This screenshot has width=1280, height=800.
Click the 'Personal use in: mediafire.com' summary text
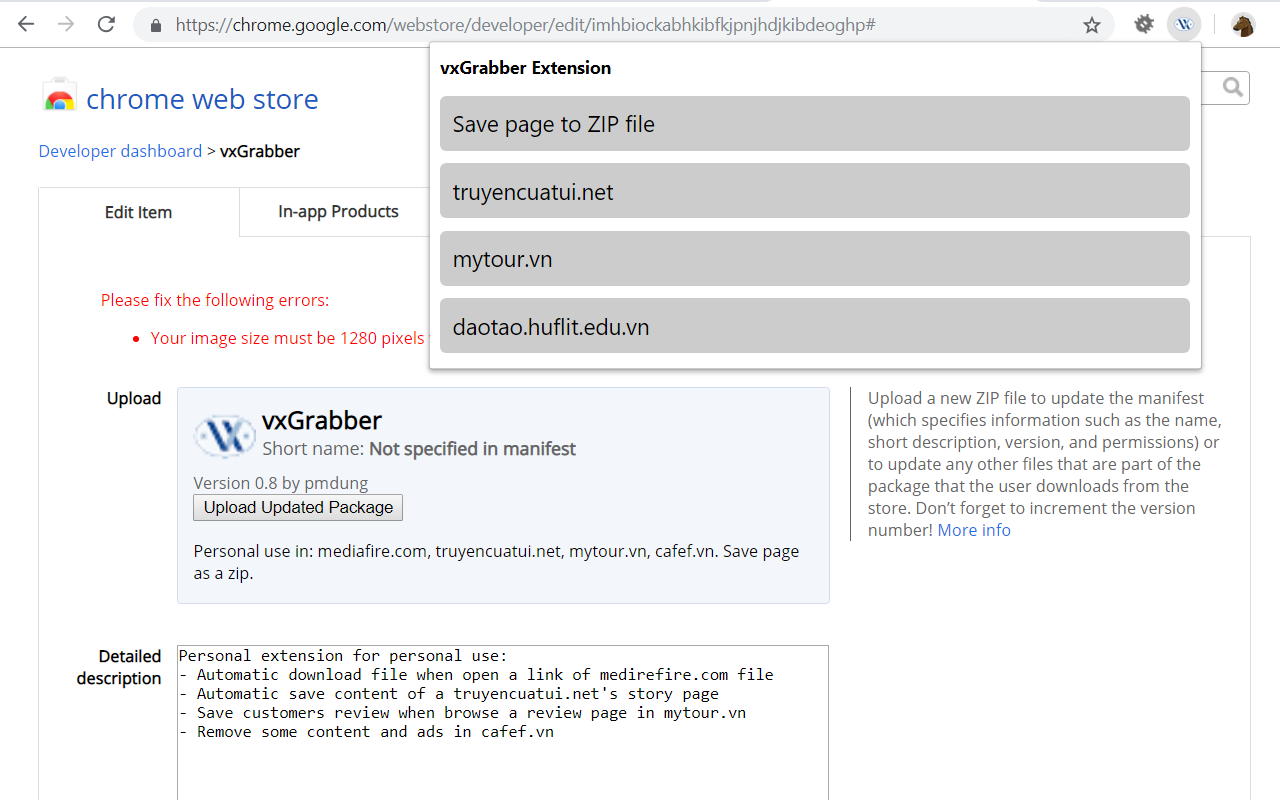click(496, 562)
